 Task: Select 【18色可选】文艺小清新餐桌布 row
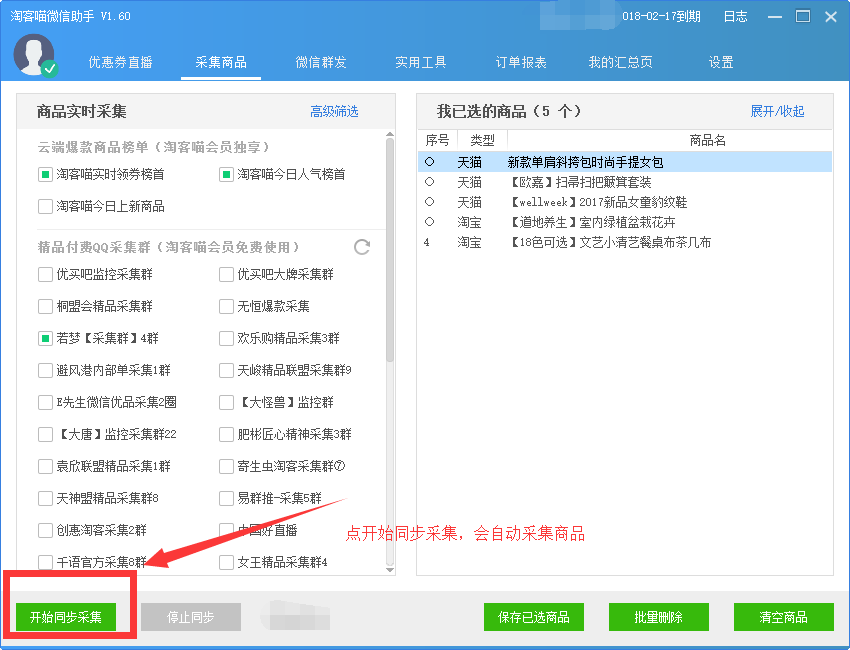[x=625, y=242]
